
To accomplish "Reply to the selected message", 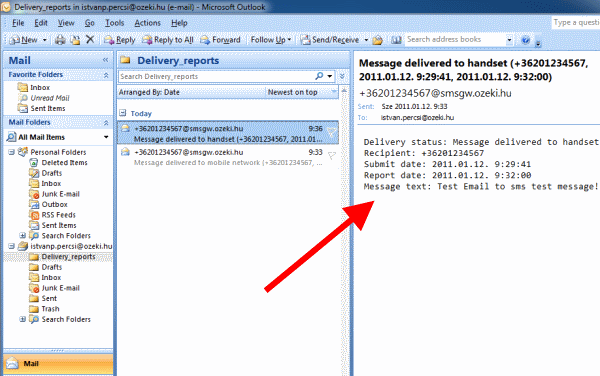I will (119, 40).
